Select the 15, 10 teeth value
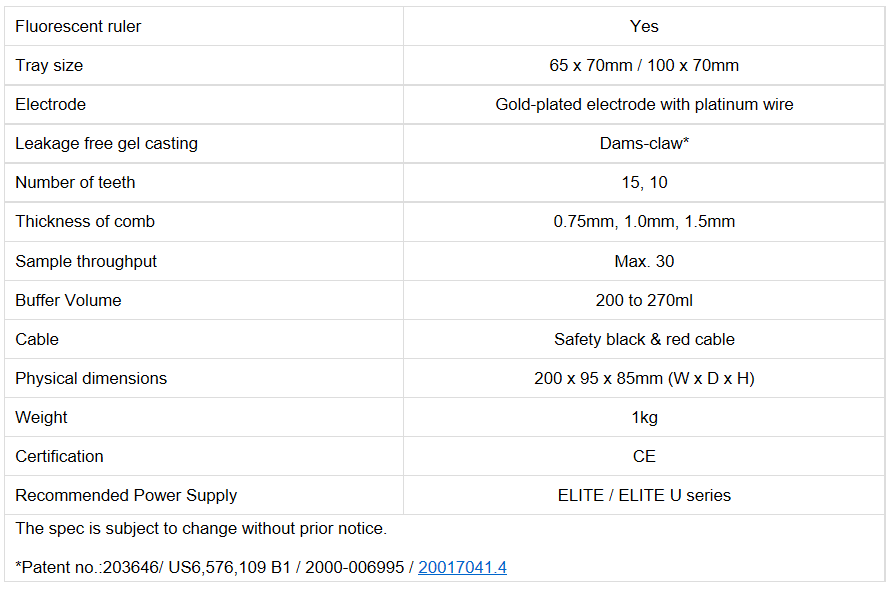Screen dimensions: 889x591 coord(644,182)
